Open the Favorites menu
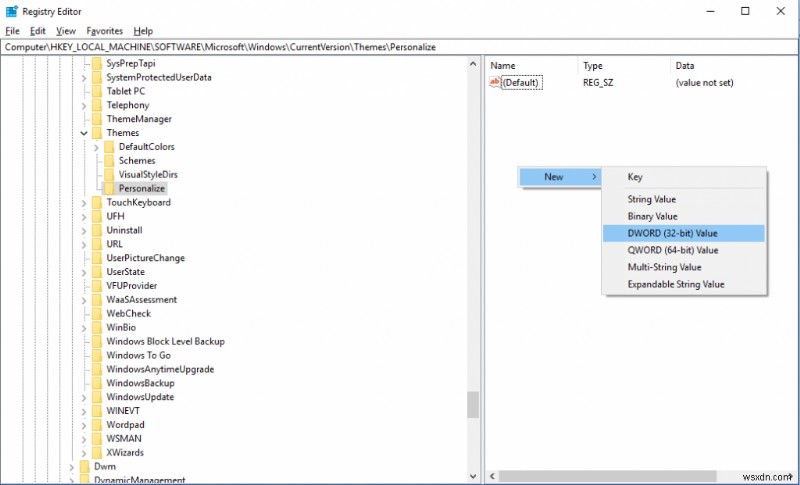Viewport: 800px width, 485px height. click(x=105, y=31)
